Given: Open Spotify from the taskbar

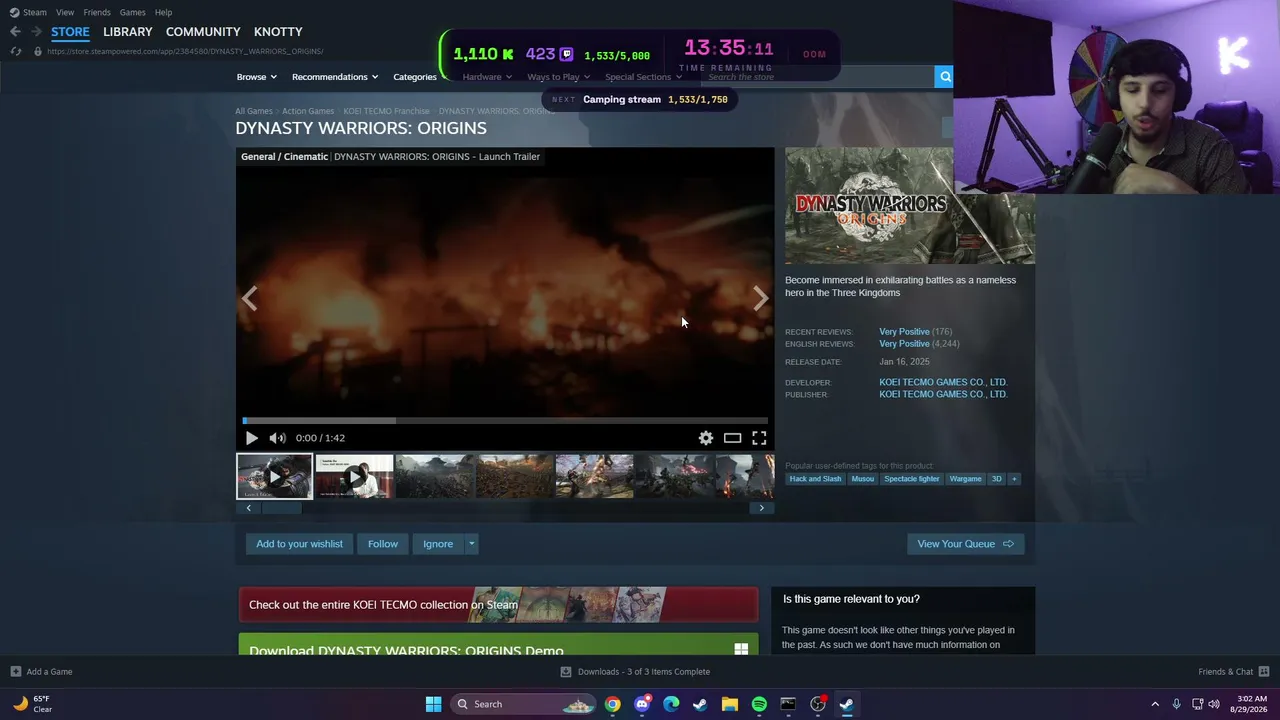Looking at the screenshot, I should point(759,704).
